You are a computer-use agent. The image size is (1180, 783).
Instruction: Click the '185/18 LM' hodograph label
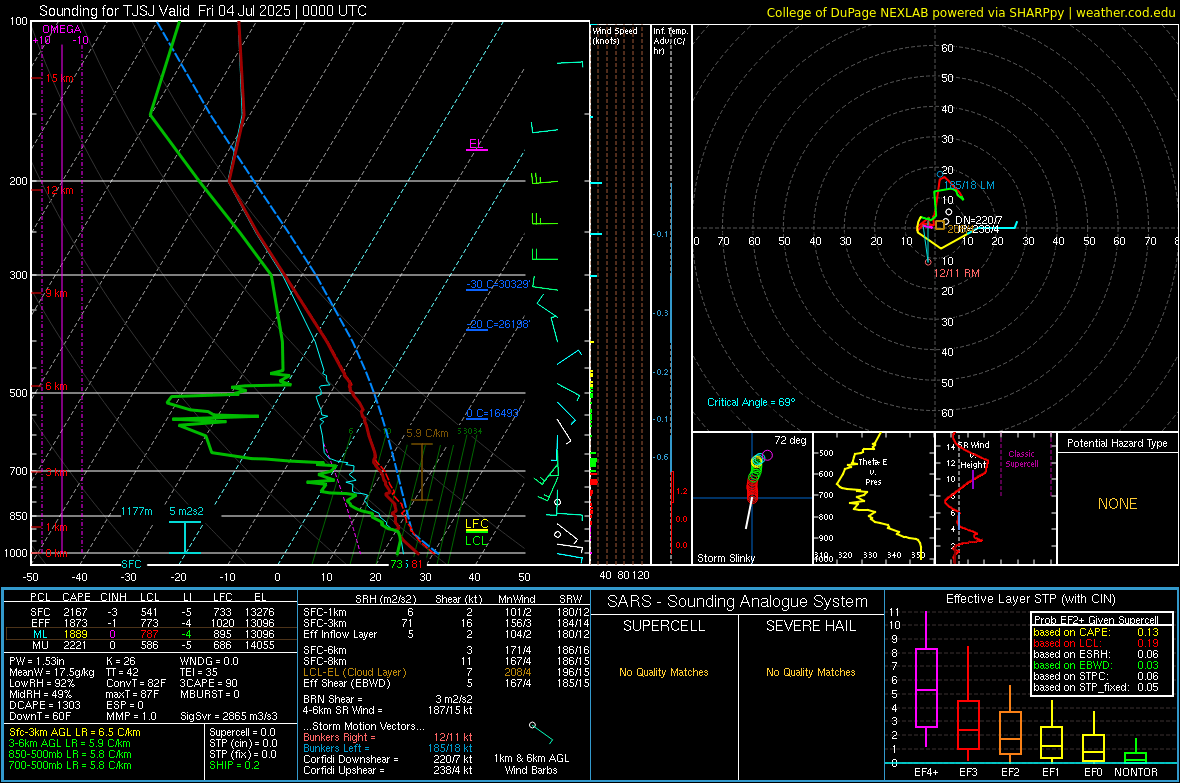click(969, 185)
